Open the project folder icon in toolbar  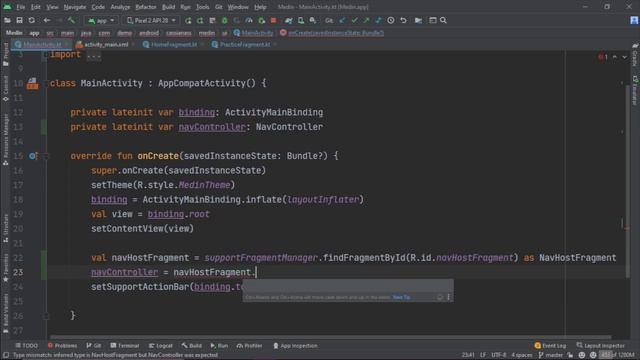click(x=7, y=20)
